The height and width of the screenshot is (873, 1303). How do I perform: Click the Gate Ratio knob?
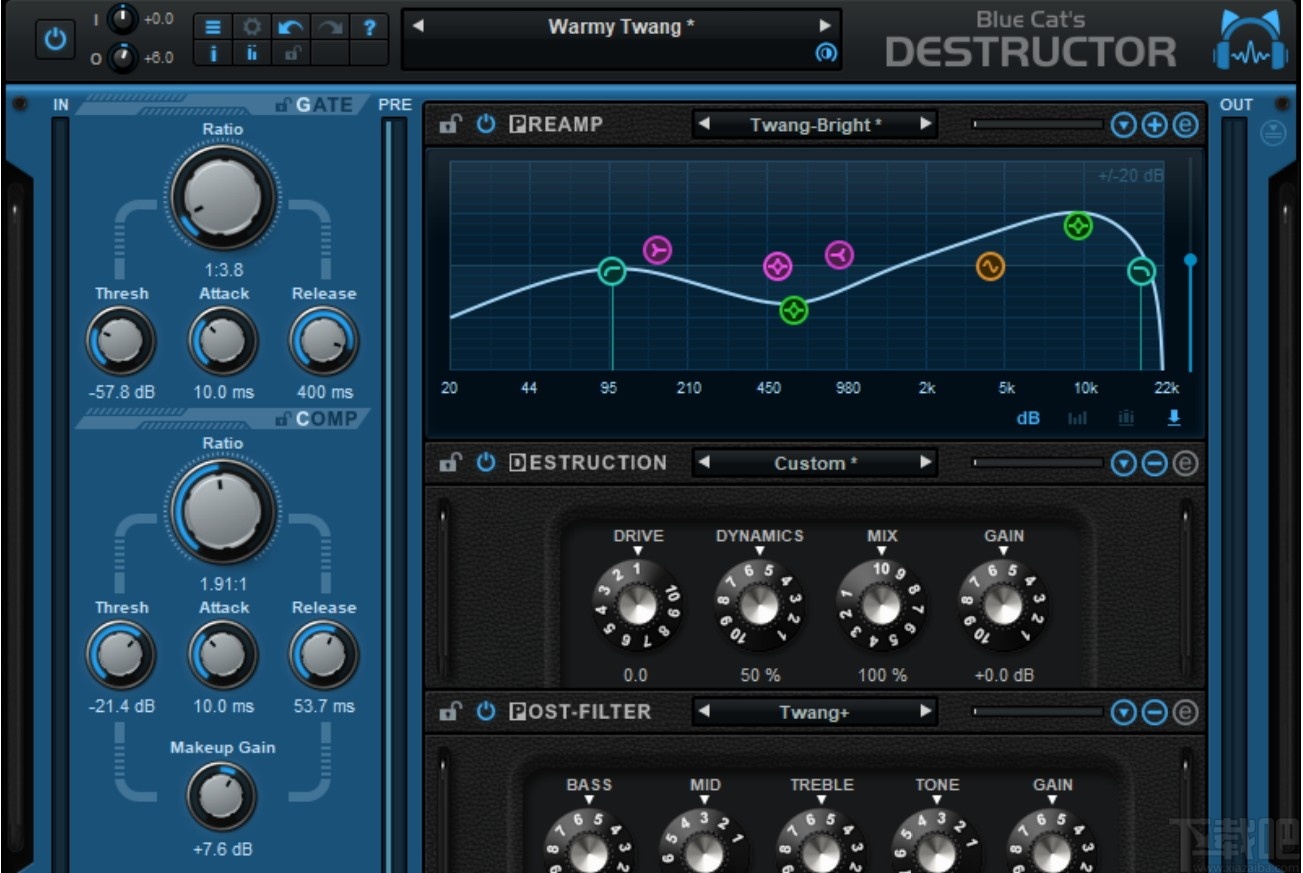click(223, 199)
